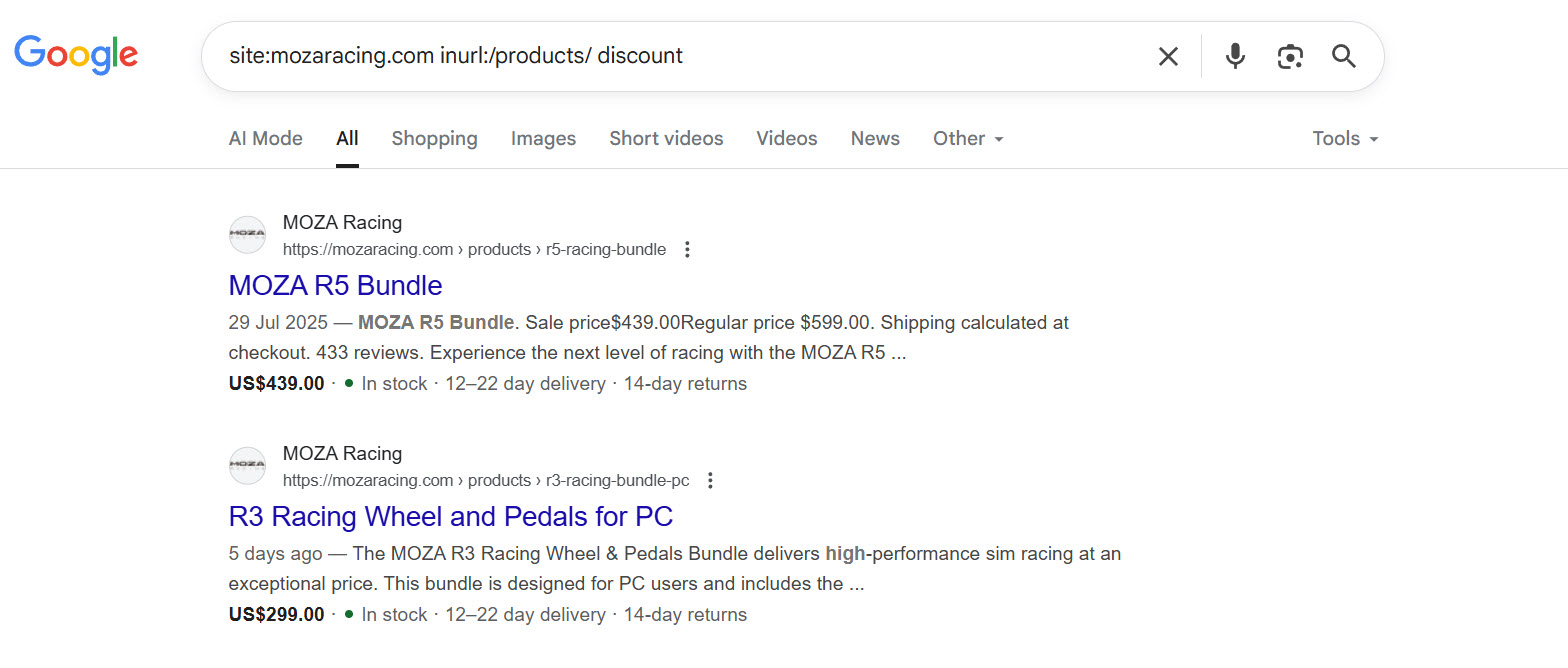The image size is (1568, 668).
Task: Click the MOZA favicon on the R3 result
Action: tap(247, 465)
